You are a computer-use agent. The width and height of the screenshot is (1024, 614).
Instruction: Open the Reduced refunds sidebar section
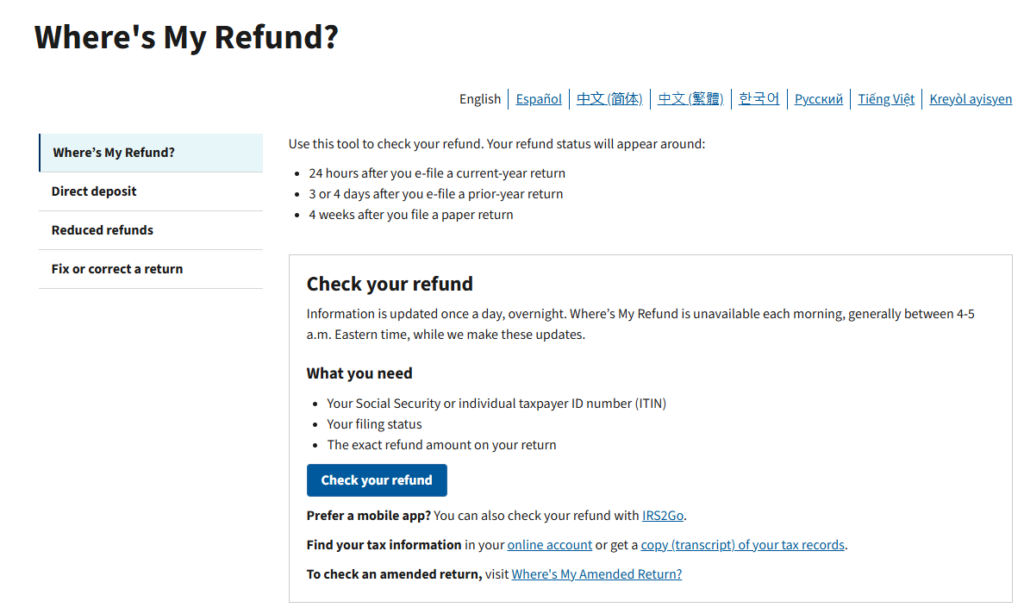pos(101,230)
